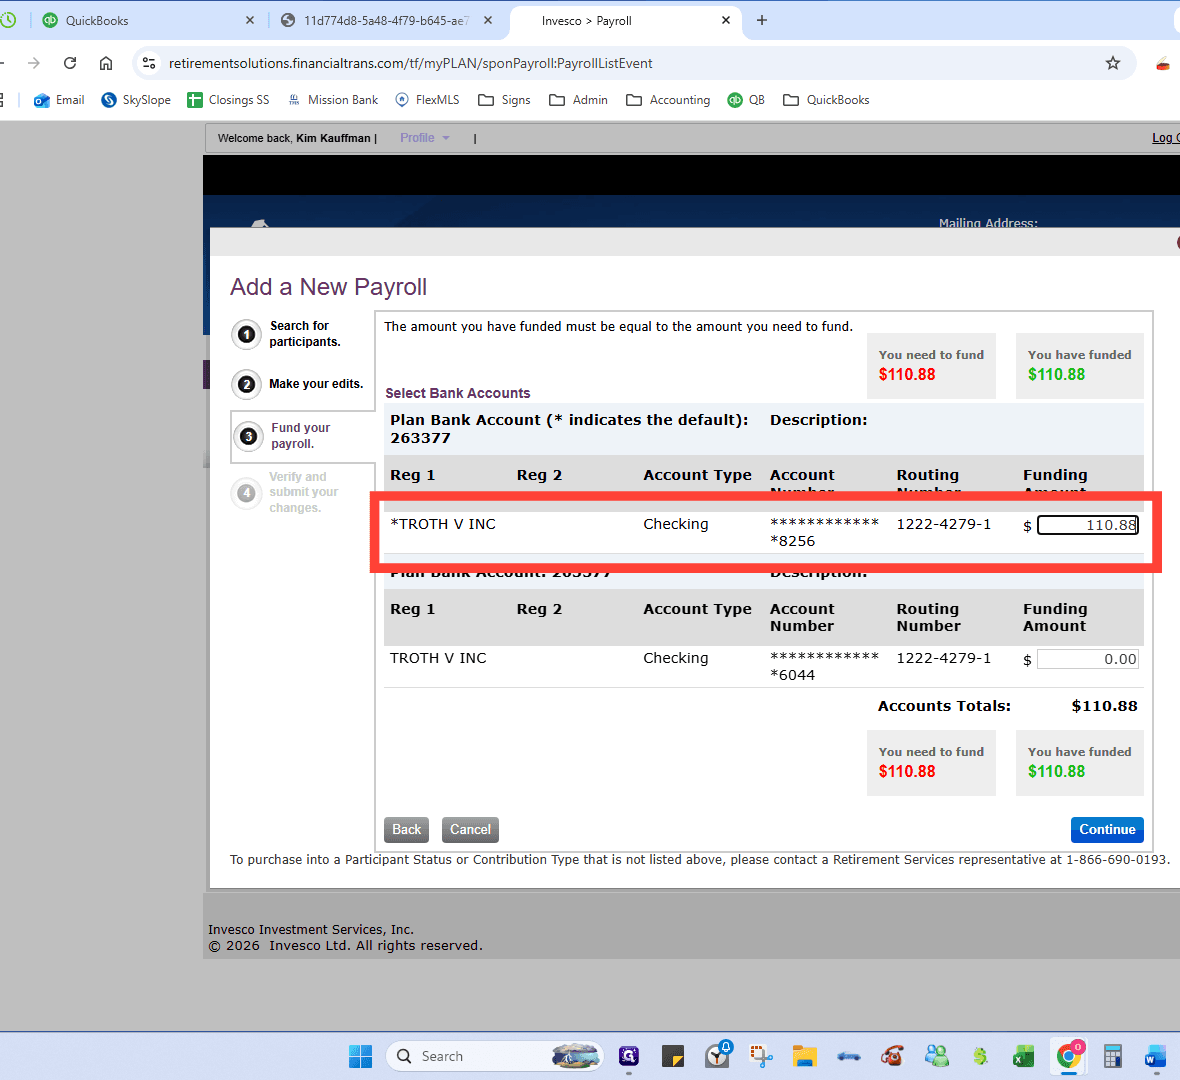Image resolution: width=1180 pixels, height=1080 pixels.
Task: Open Calculator from the taskbar
Action: tap(1112, 1056)
